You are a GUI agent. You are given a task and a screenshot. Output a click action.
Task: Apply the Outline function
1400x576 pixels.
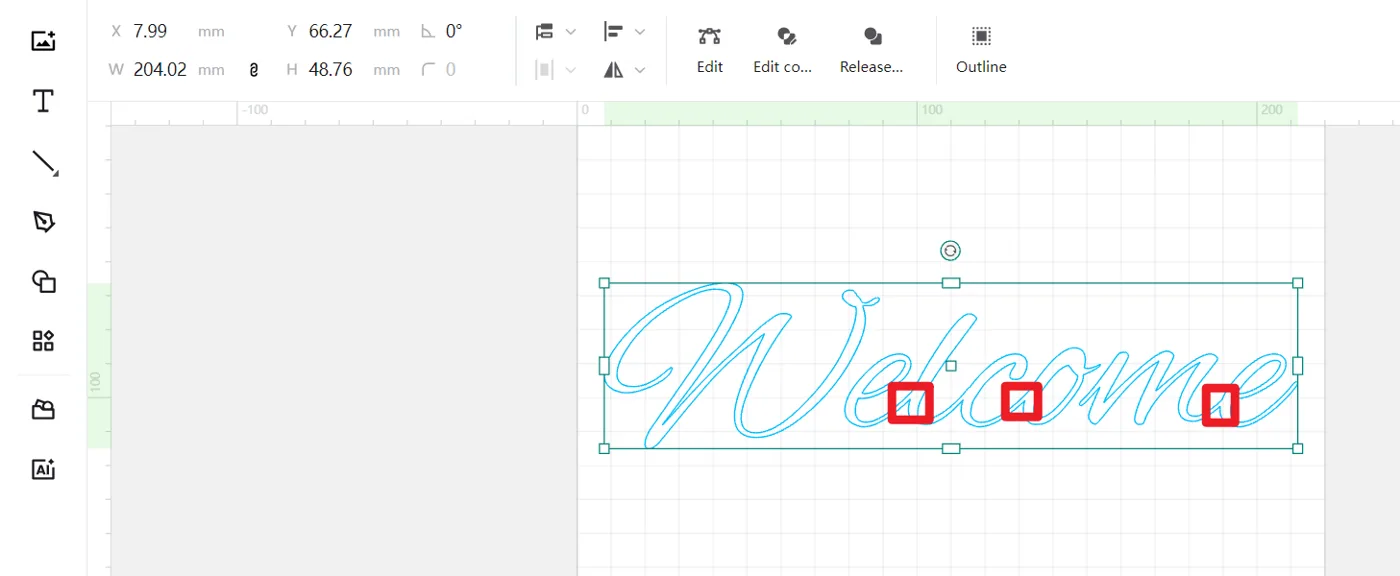(981, 49)
